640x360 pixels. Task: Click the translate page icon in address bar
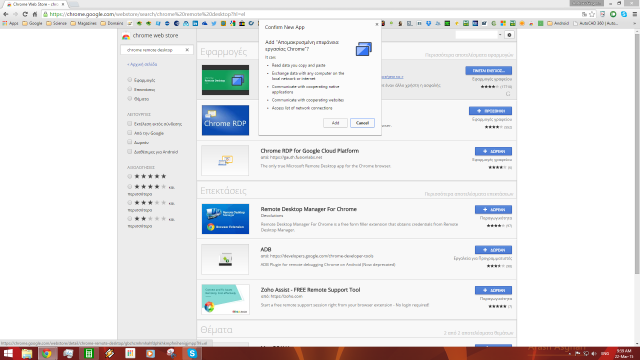coord(584,14)
